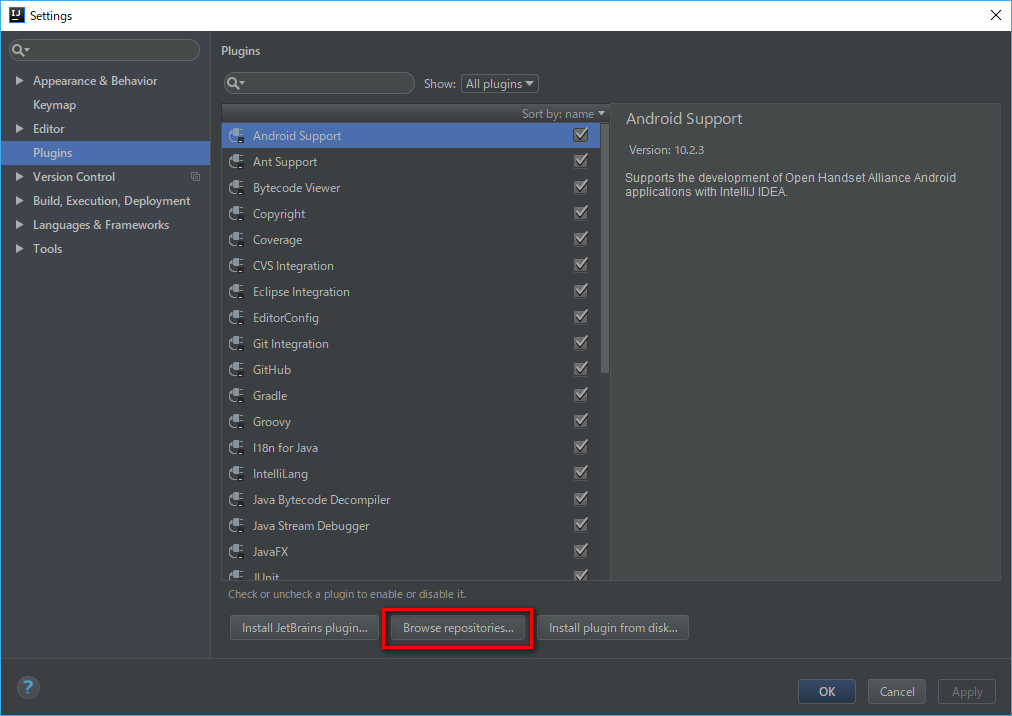The image size is (1012, 716).
Task: Click Browse repositories button
Action: pyautogui.click(x=458, y=628)
